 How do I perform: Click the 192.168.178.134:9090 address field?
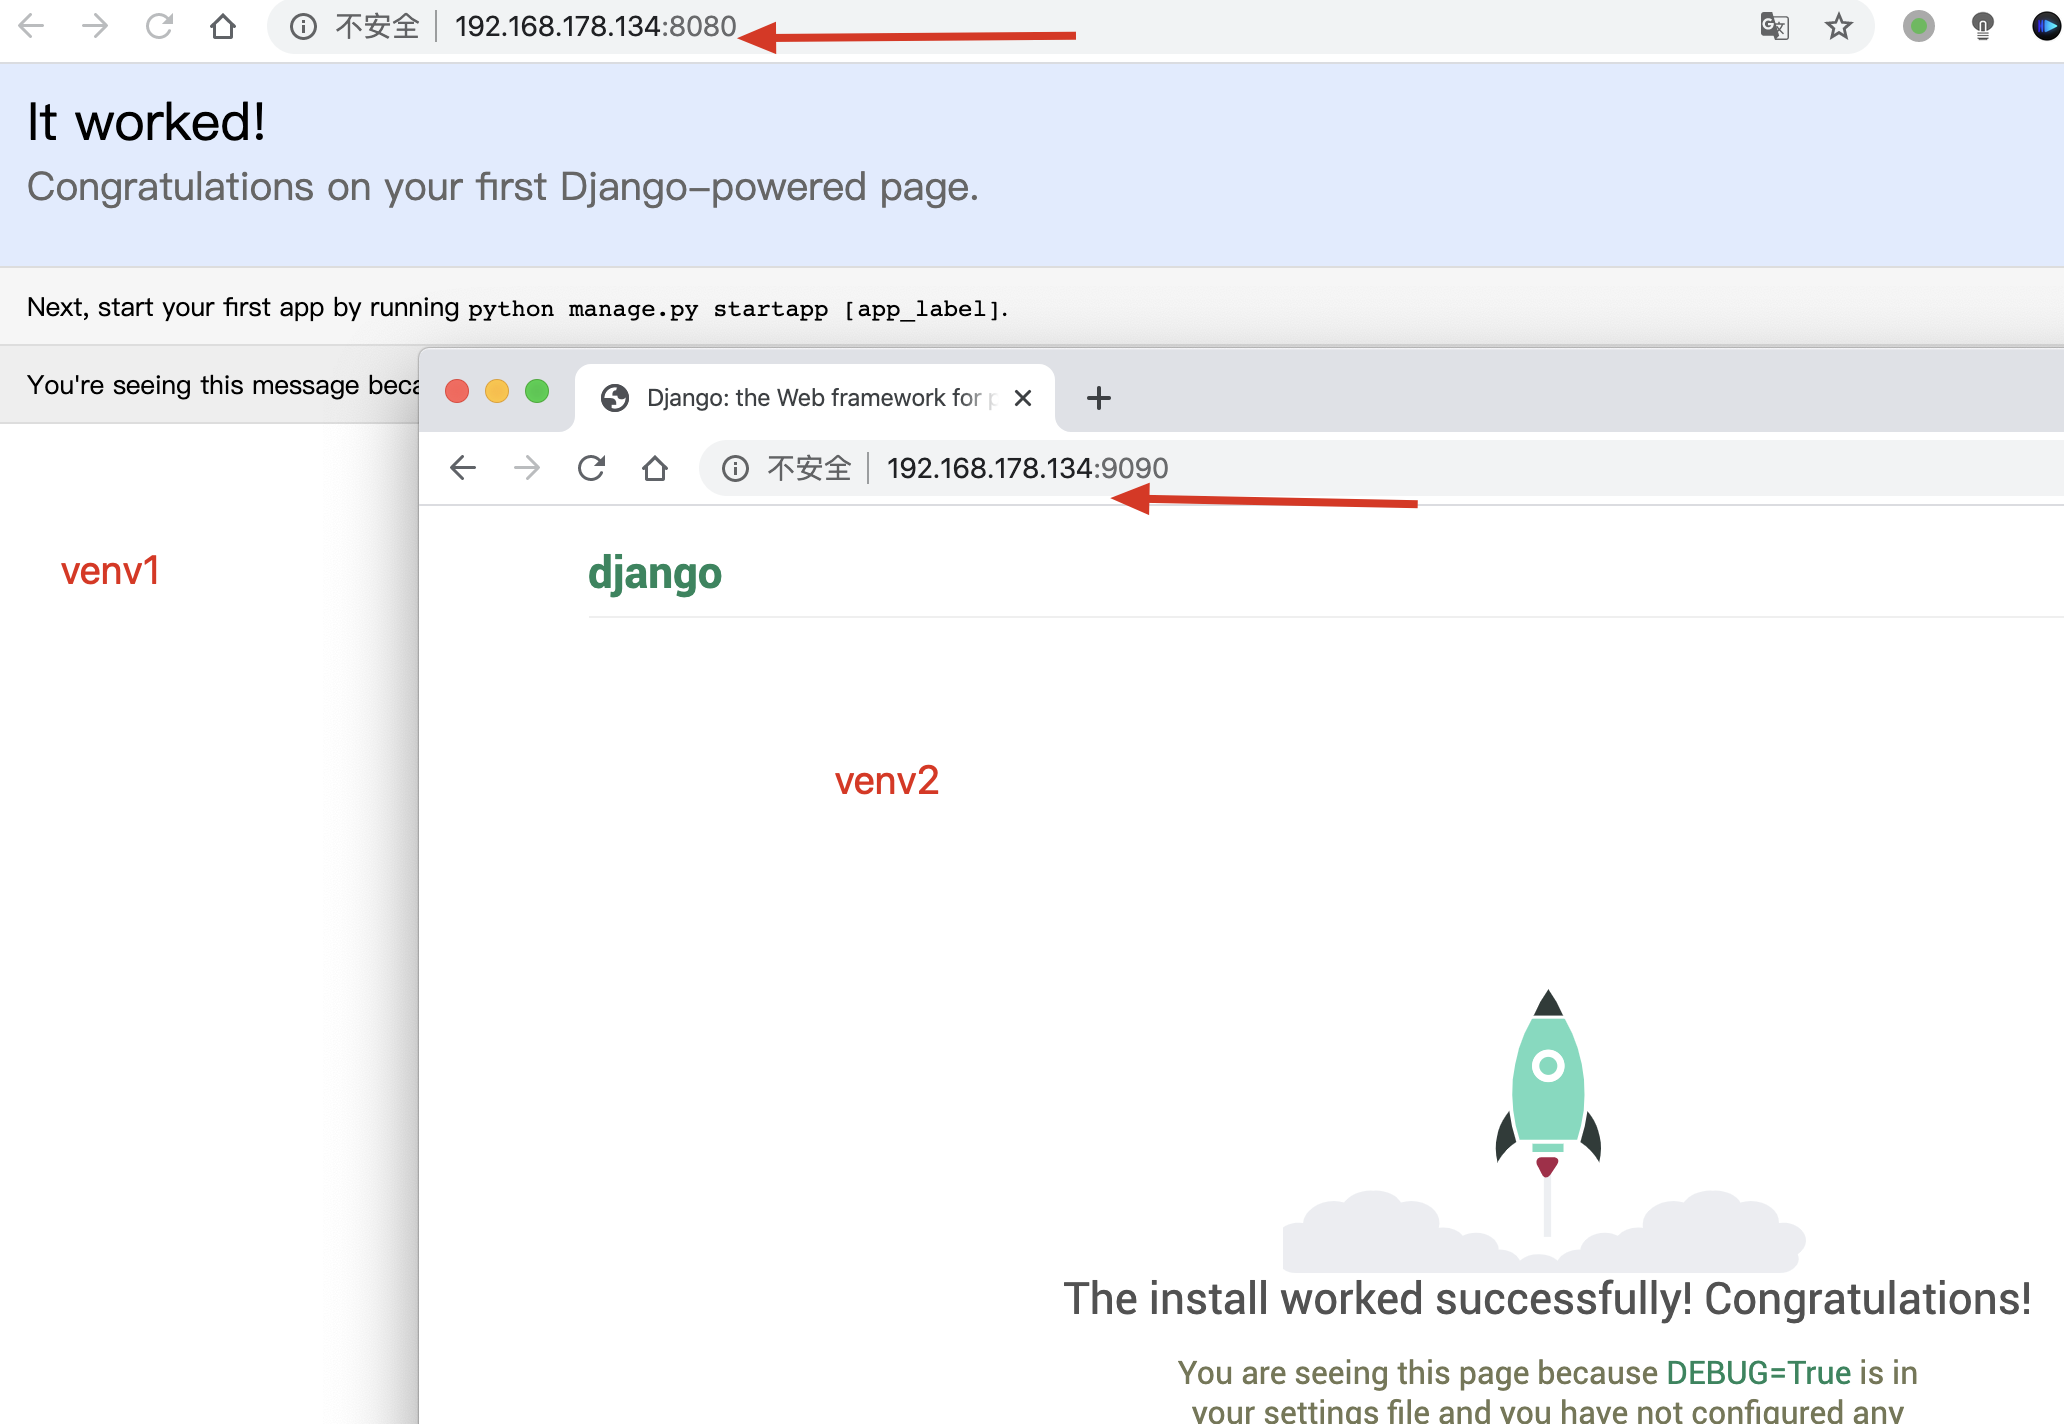[x=1027, y=468]
